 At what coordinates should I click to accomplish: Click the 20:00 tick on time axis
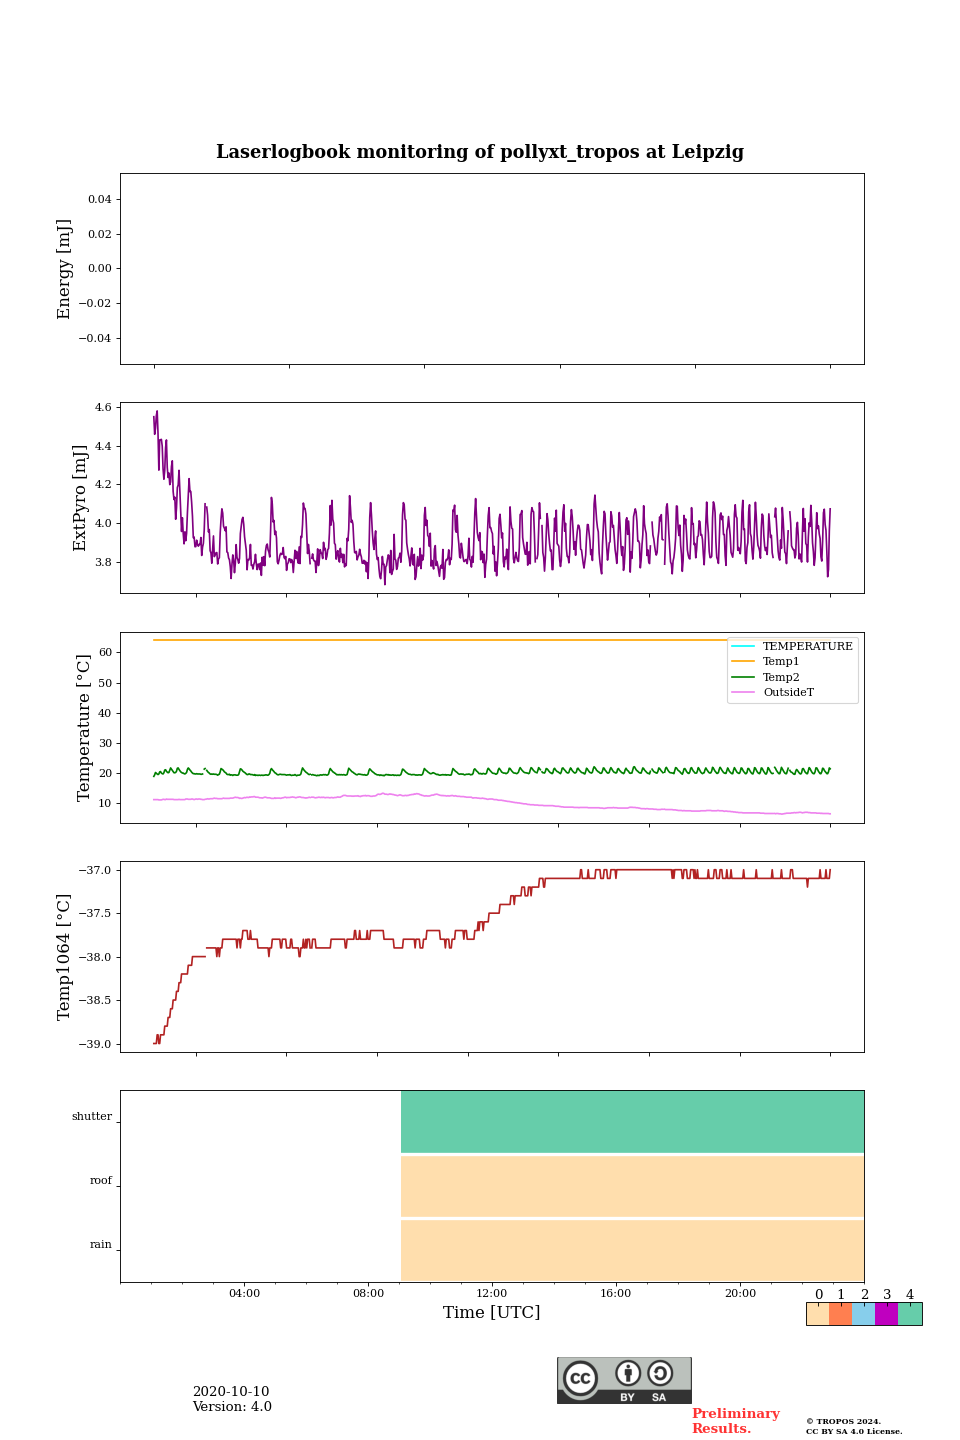click(x=740, y=1293)
